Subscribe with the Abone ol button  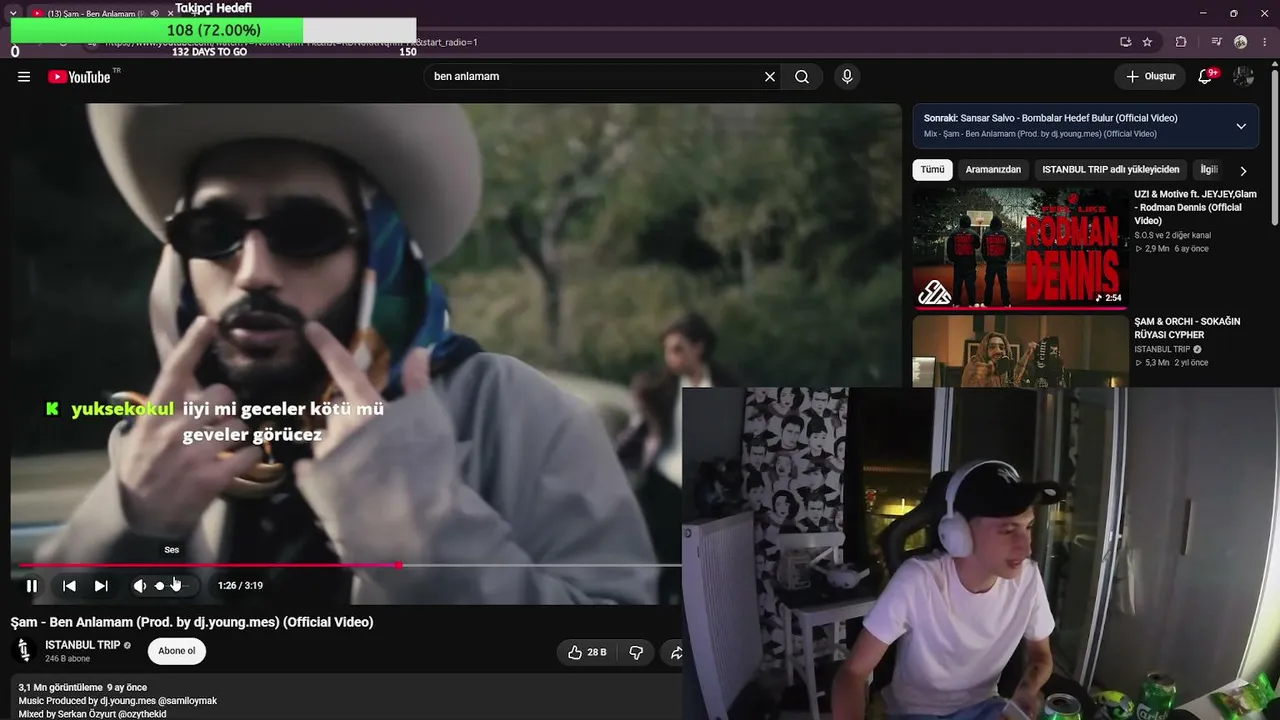(x=177, y=651)
